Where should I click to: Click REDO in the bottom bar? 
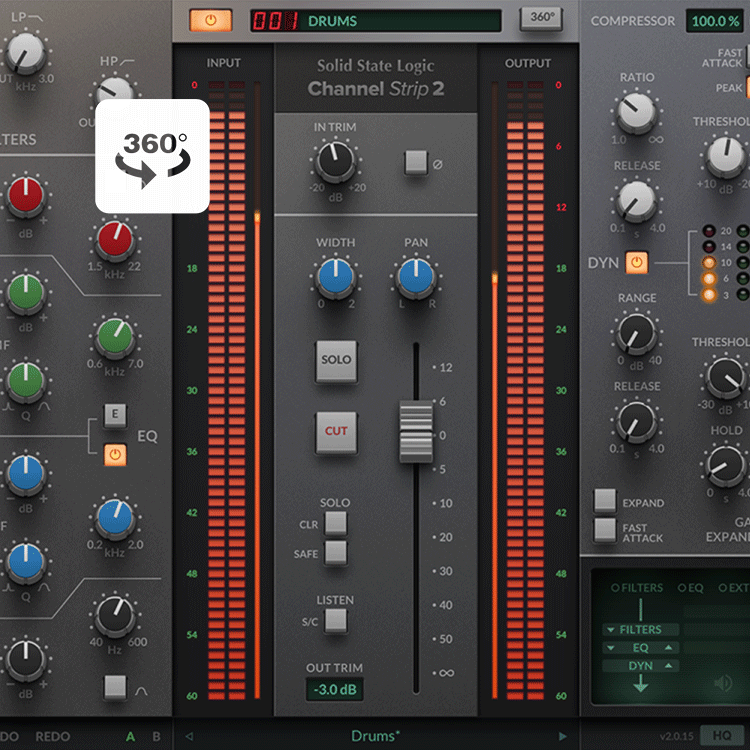coord(53,736)
